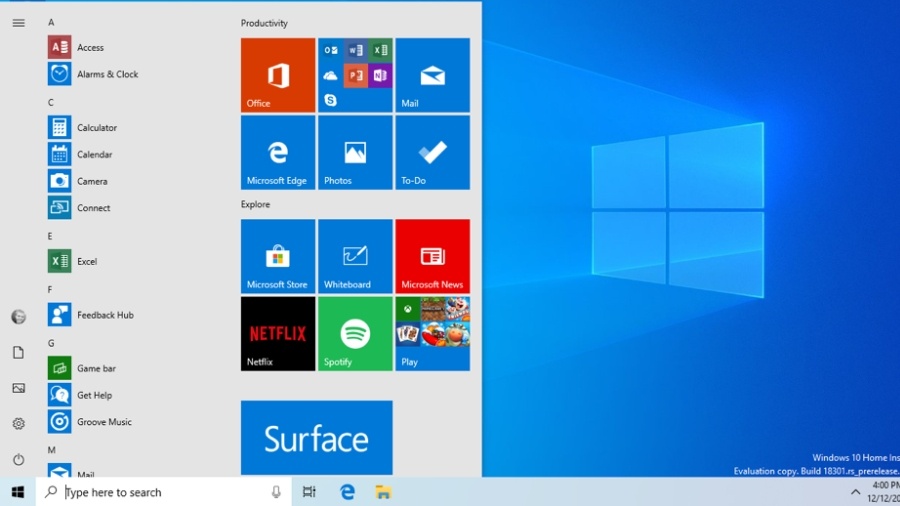Viewport: 900px width, 506px height.
Task: Open the Play games folder tile
Action: (432, 334)
